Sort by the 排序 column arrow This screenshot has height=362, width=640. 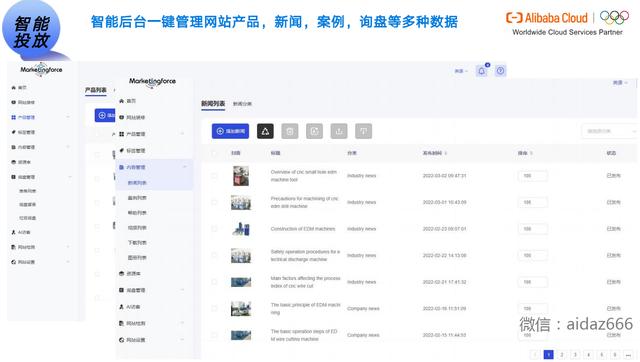point(531,153)
